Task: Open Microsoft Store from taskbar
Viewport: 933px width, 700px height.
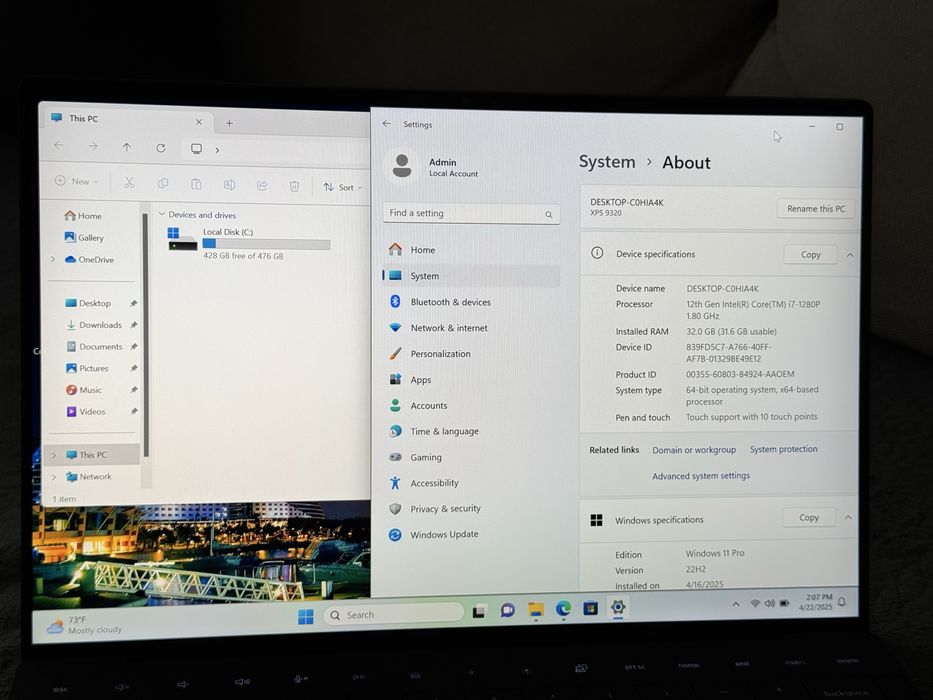Action: 590,608
